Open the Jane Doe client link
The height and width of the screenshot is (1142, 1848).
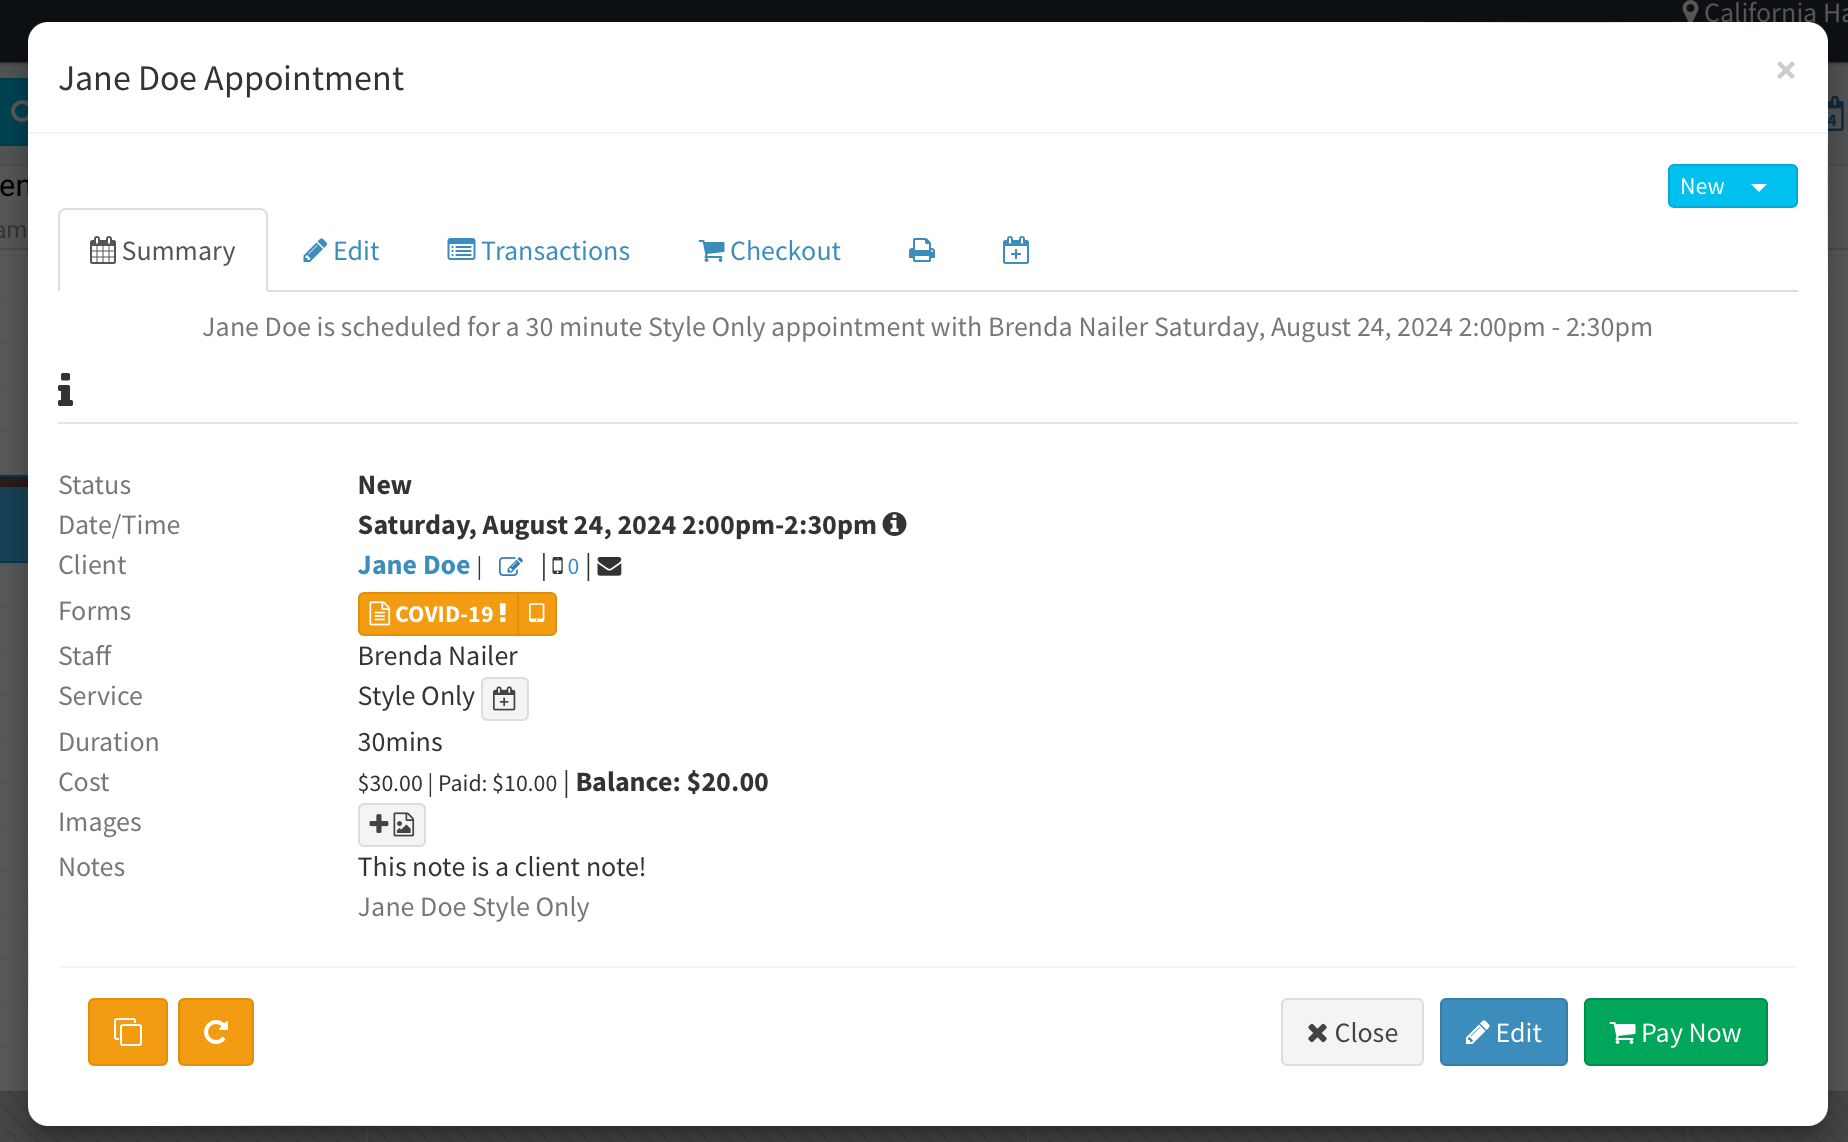pyautogui.click(x=414, y=565)
